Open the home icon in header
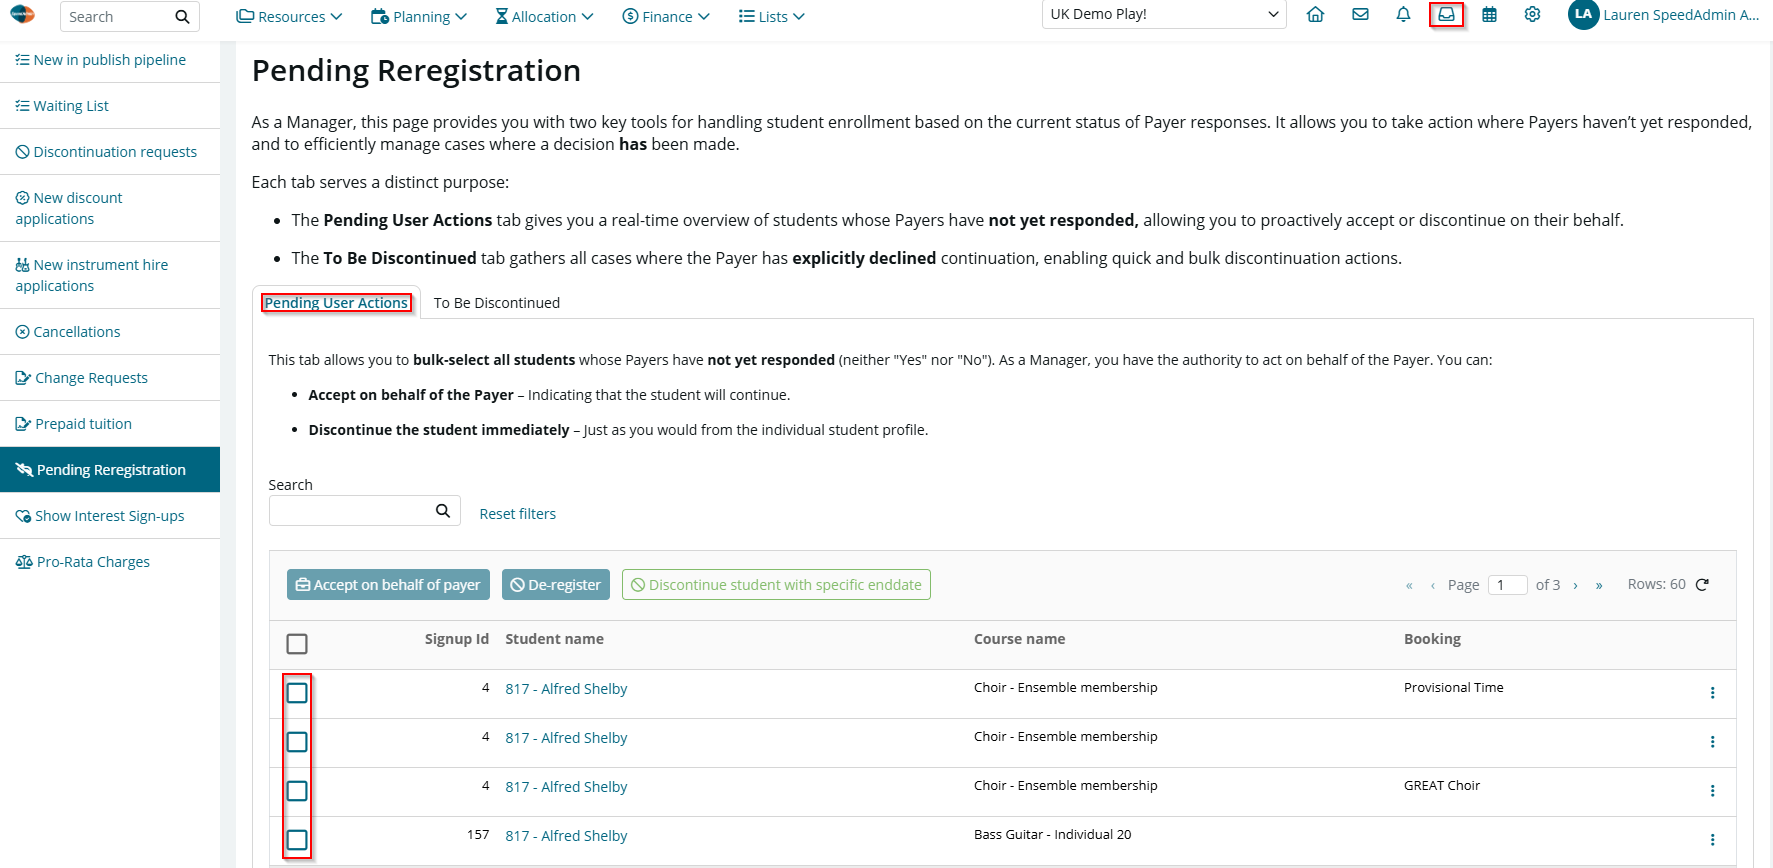The image size is (1773, 868). (x=1316, y=15)
